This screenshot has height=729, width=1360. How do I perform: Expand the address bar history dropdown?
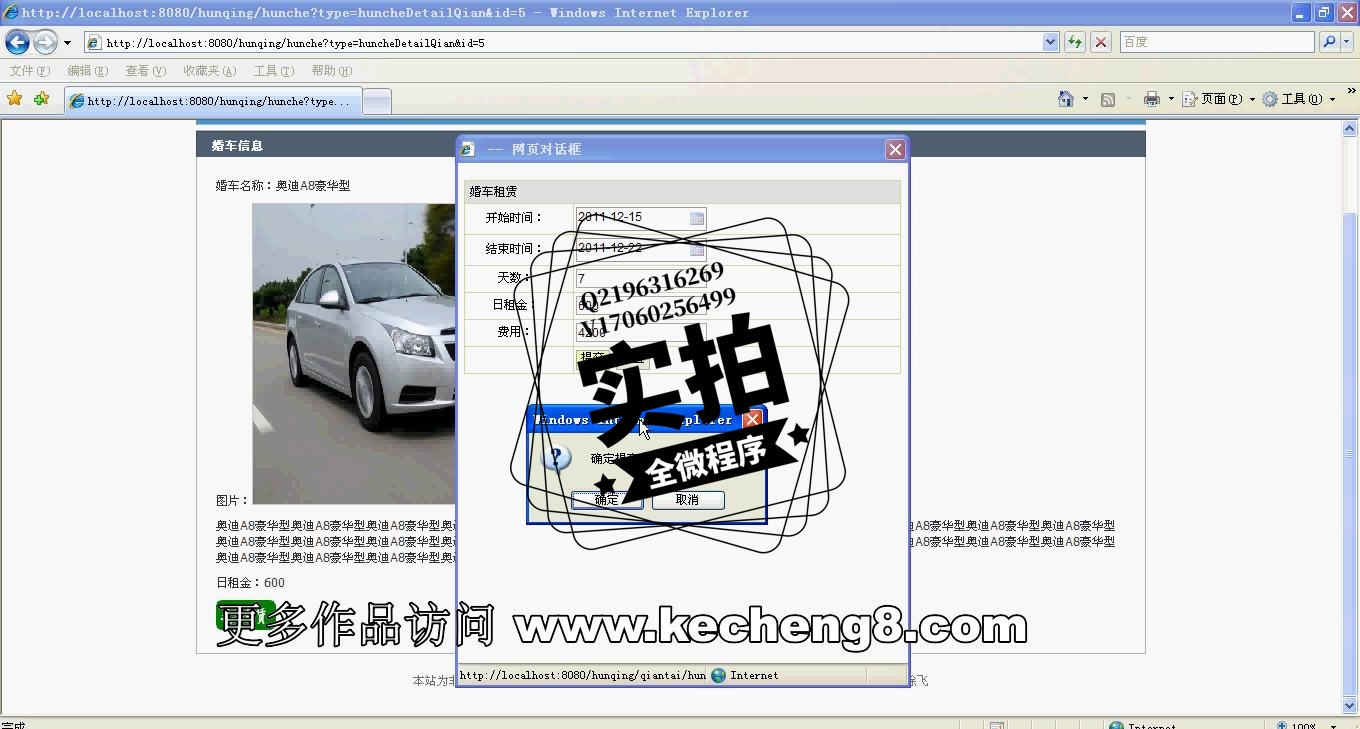pyautogui.click(x=1051, y=43)
